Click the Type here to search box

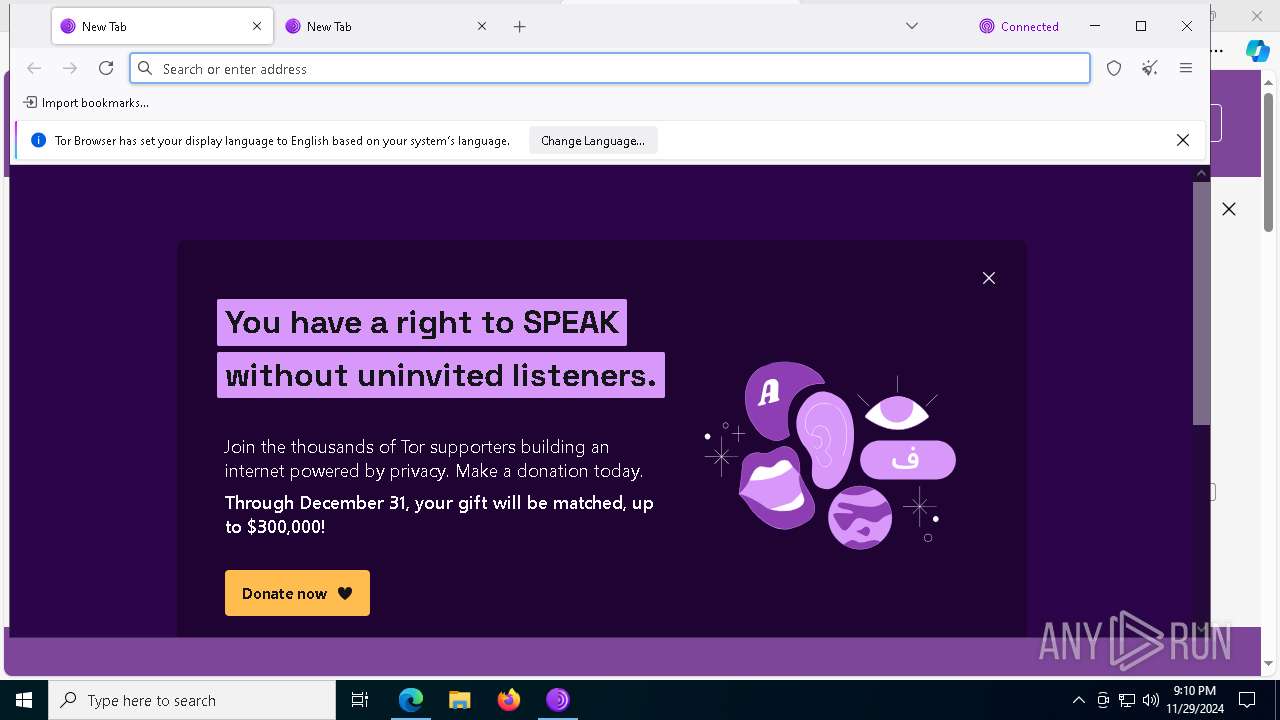(192, 700)
